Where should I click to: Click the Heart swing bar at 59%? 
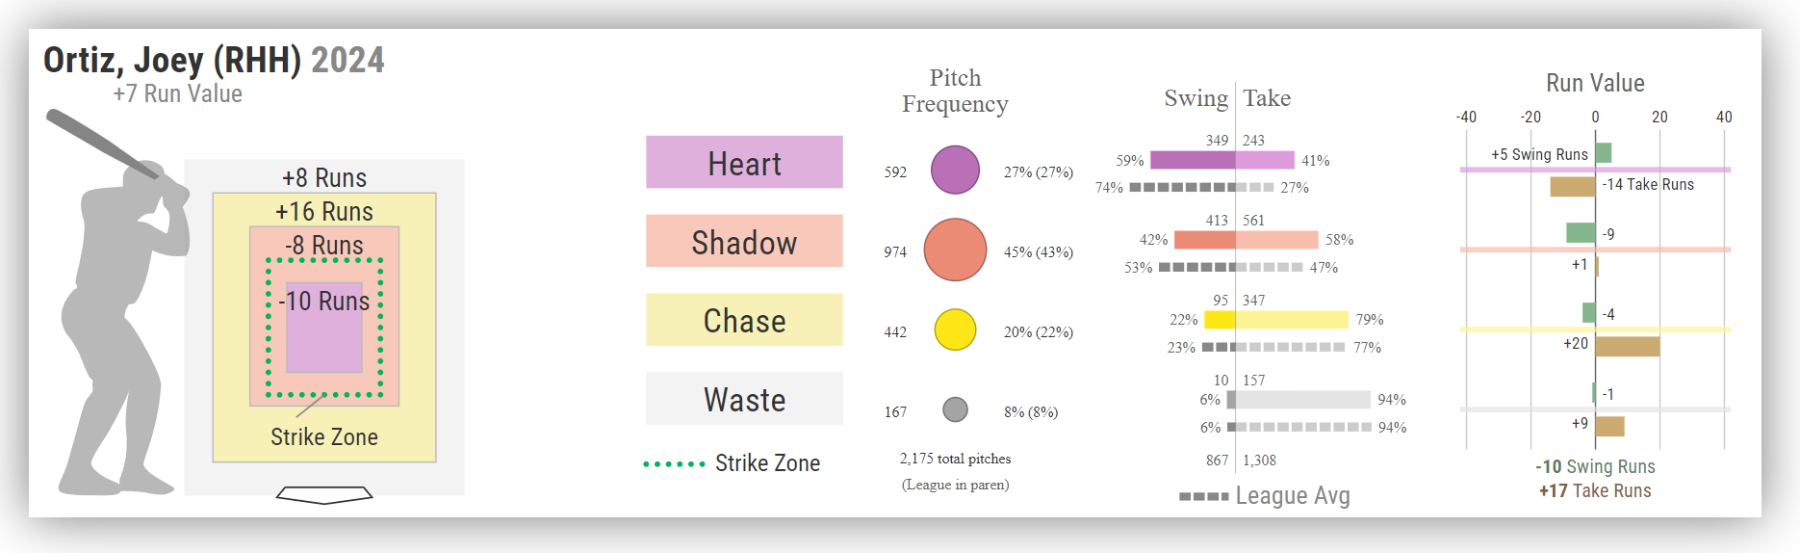click(x=1192, y=160)
